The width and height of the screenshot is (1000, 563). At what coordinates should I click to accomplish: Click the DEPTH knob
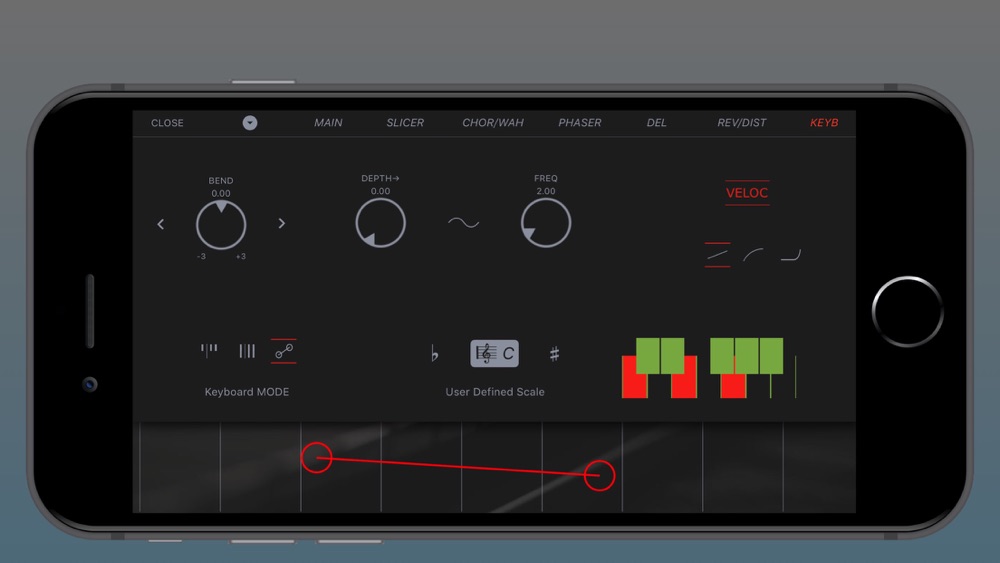point(380,223)
